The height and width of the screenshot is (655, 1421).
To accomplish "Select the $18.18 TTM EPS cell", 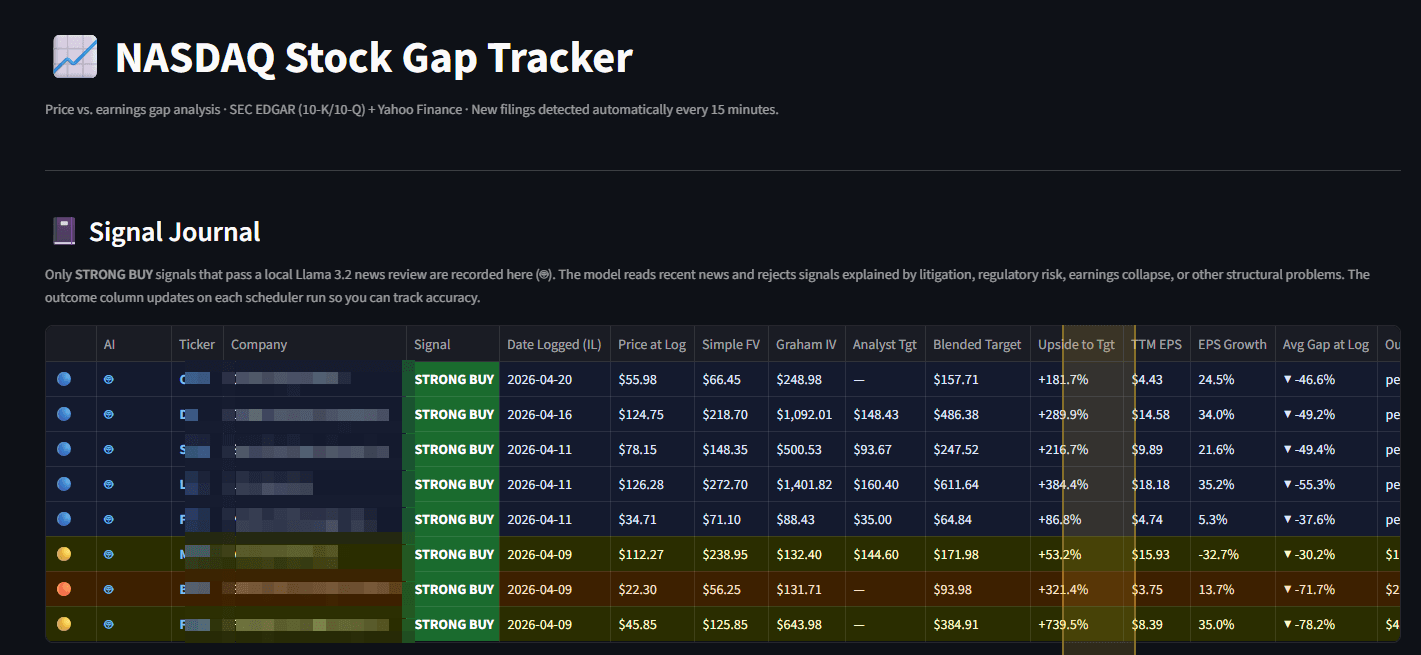I will [x=1157, y=484].
